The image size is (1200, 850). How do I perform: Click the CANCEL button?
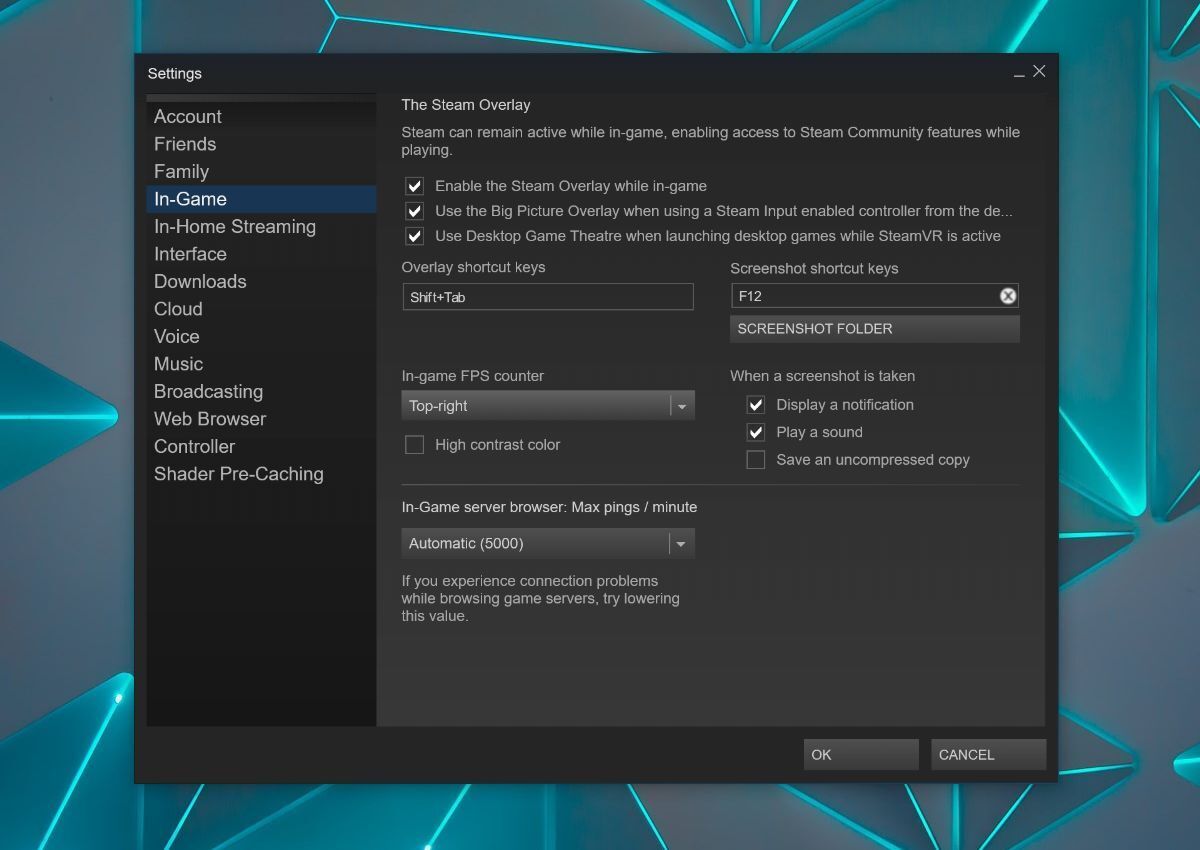(987, 755)
